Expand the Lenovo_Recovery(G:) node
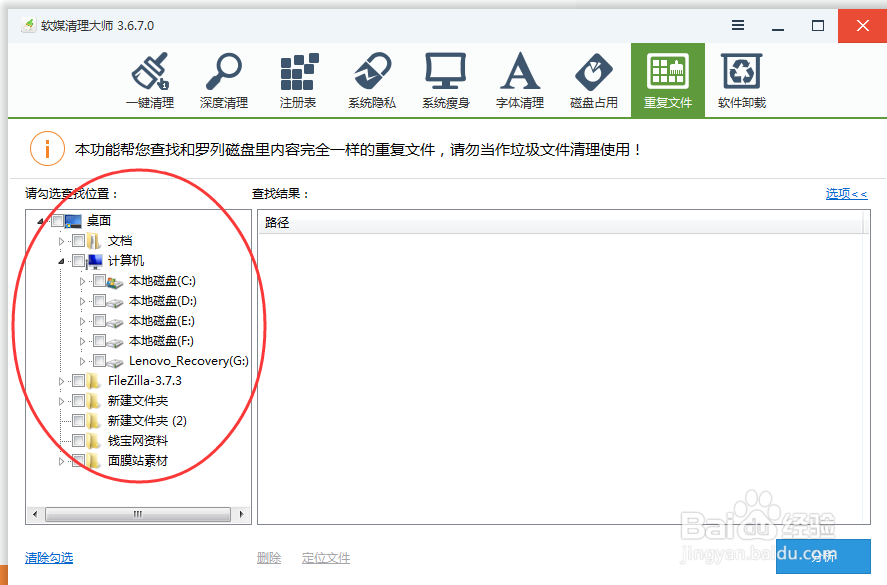This screenshot has width=887, height=585. pyautogui.click(x=84, y=361)
